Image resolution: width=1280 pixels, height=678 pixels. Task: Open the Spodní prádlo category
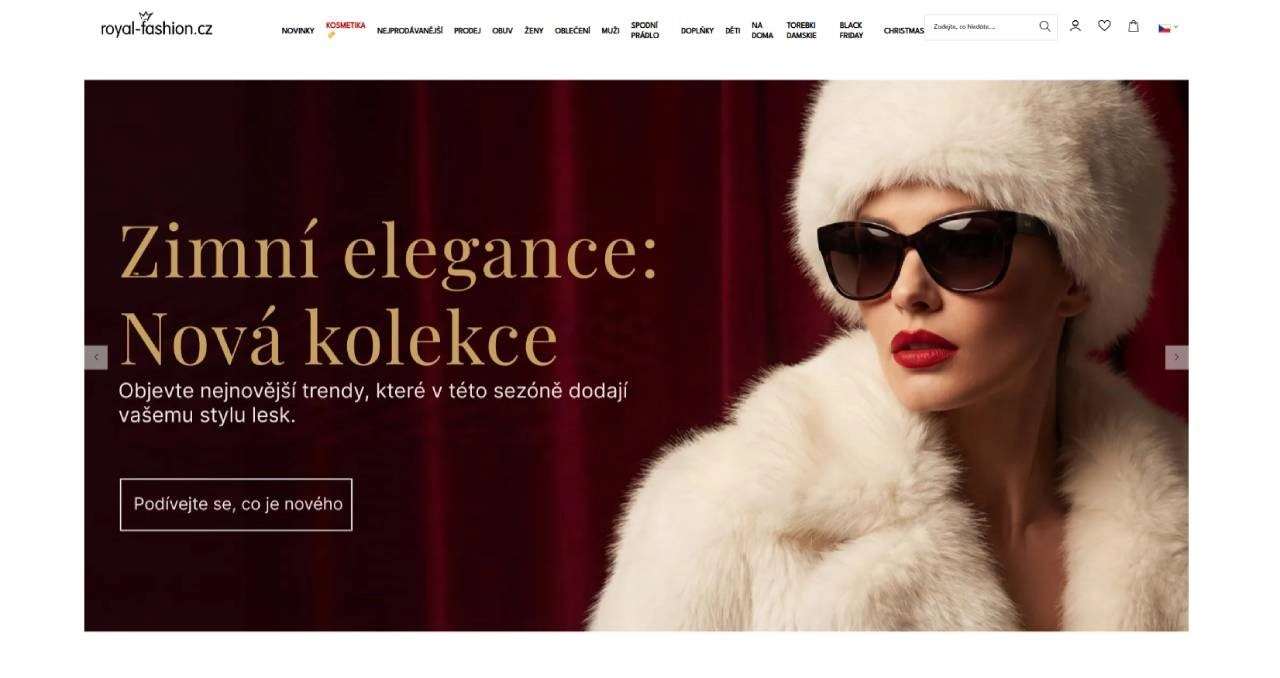coord(645,30)
